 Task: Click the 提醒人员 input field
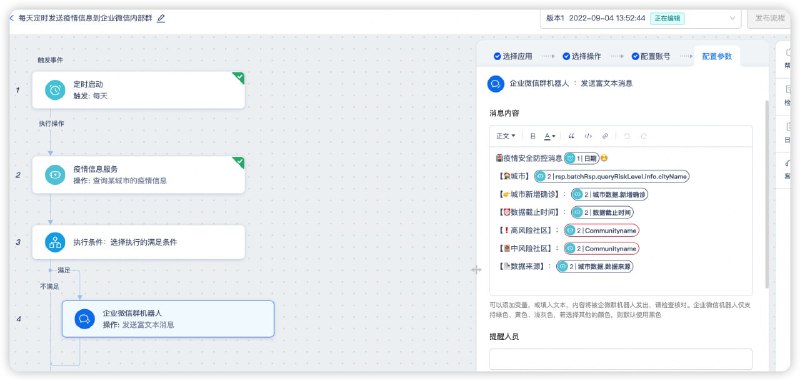(x=620, y=359)
